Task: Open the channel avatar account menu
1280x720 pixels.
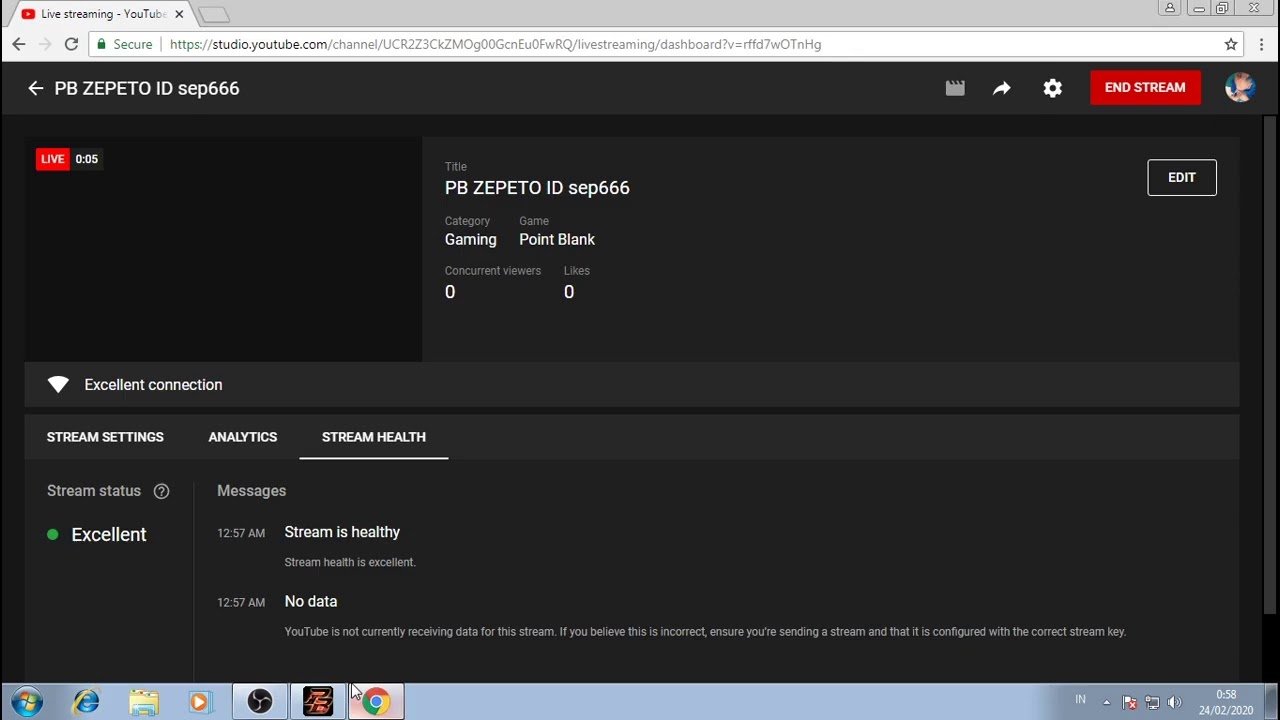Action: click(1240, 88)
